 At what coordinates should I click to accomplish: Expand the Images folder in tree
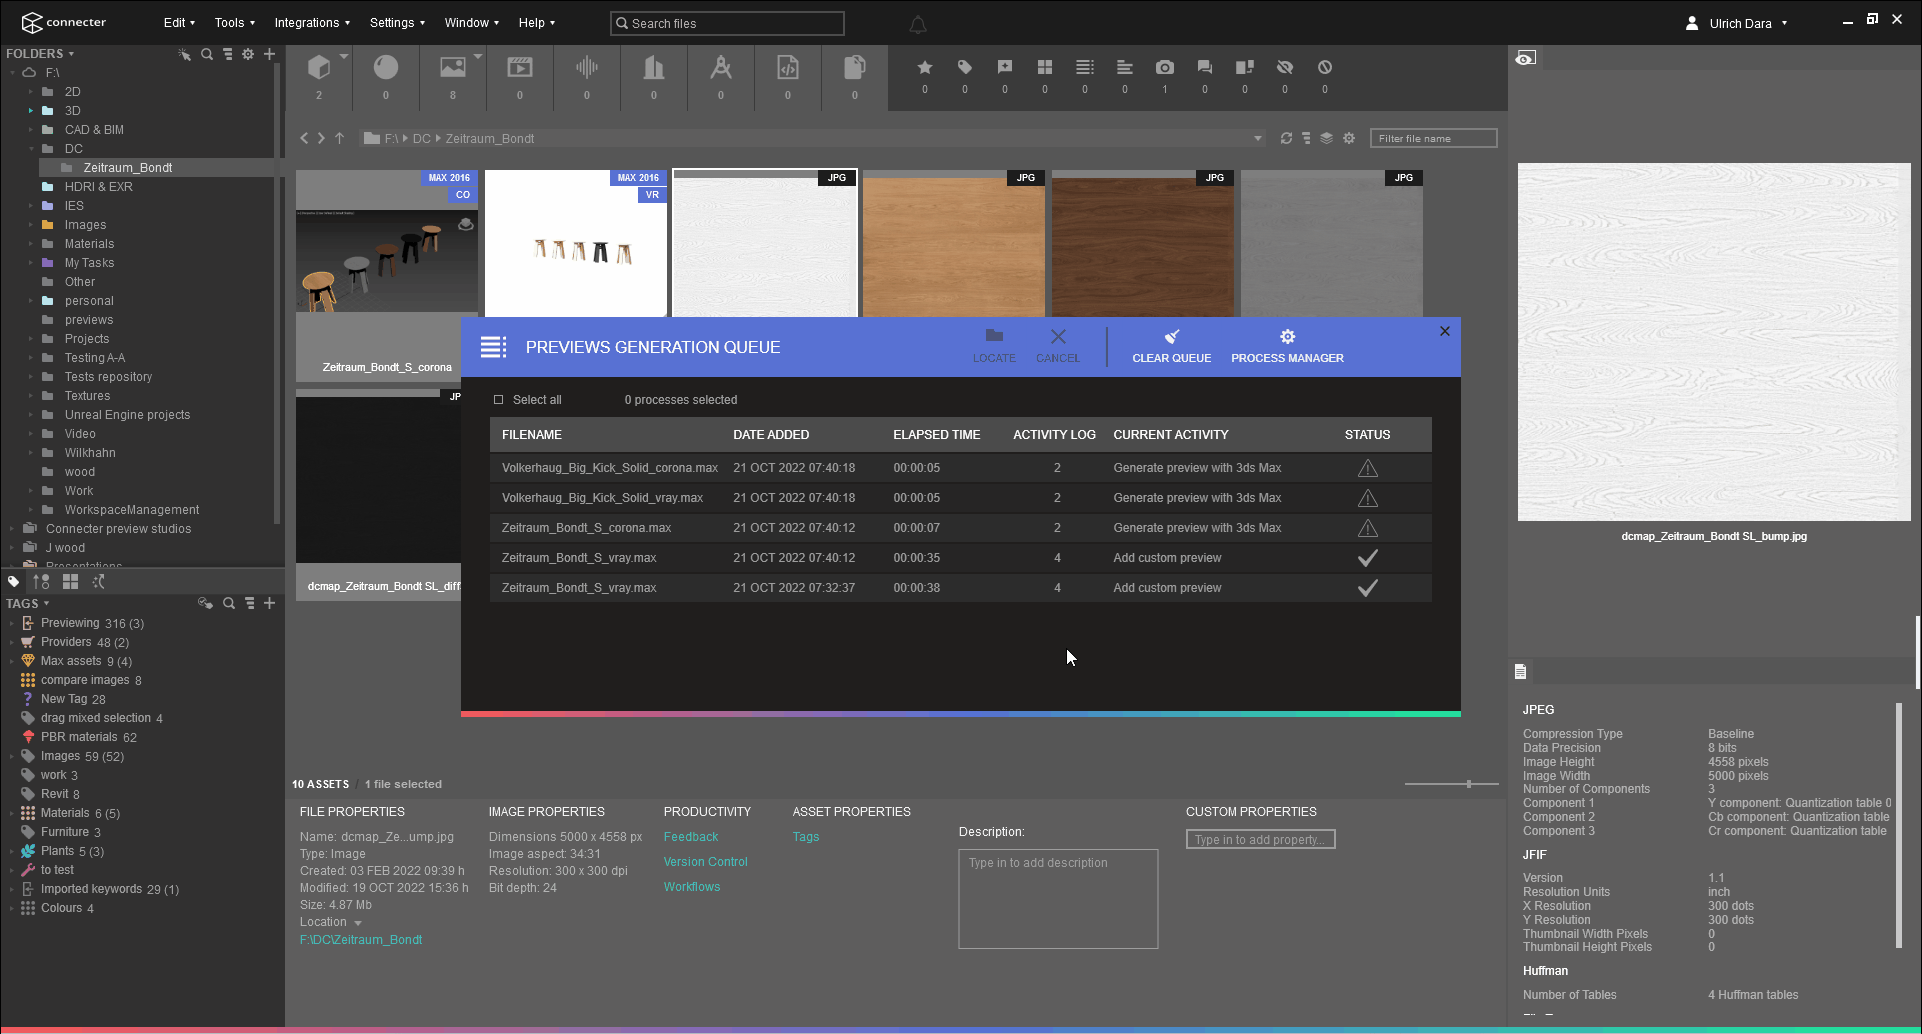[31, 225]
